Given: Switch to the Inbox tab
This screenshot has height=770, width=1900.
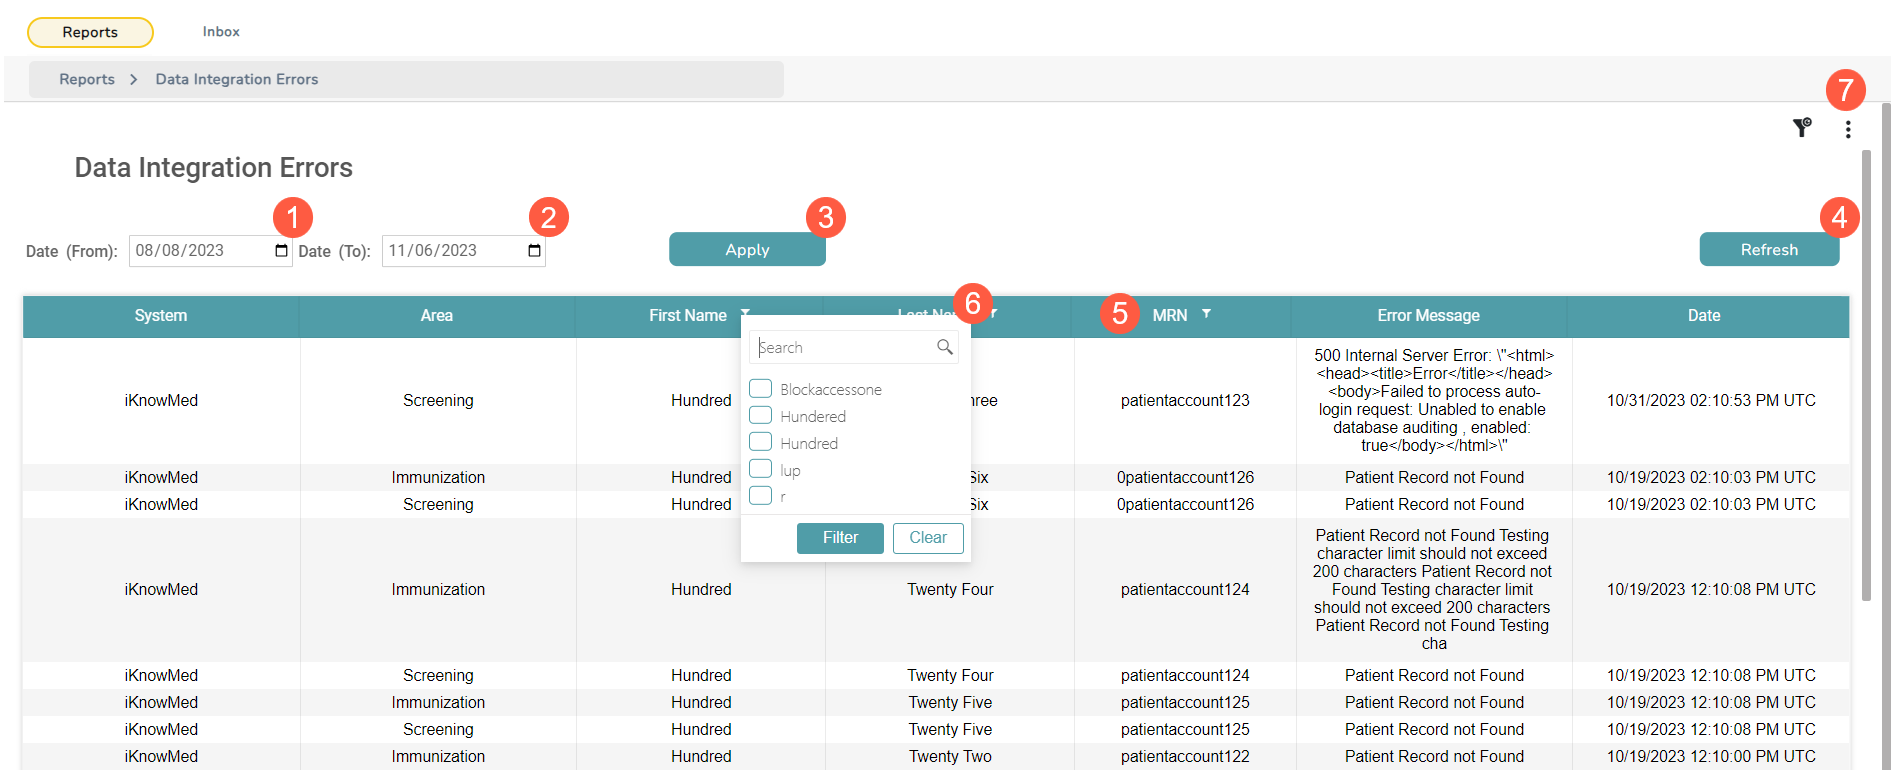Looking at the screenshot, I should tap(221, 32).
